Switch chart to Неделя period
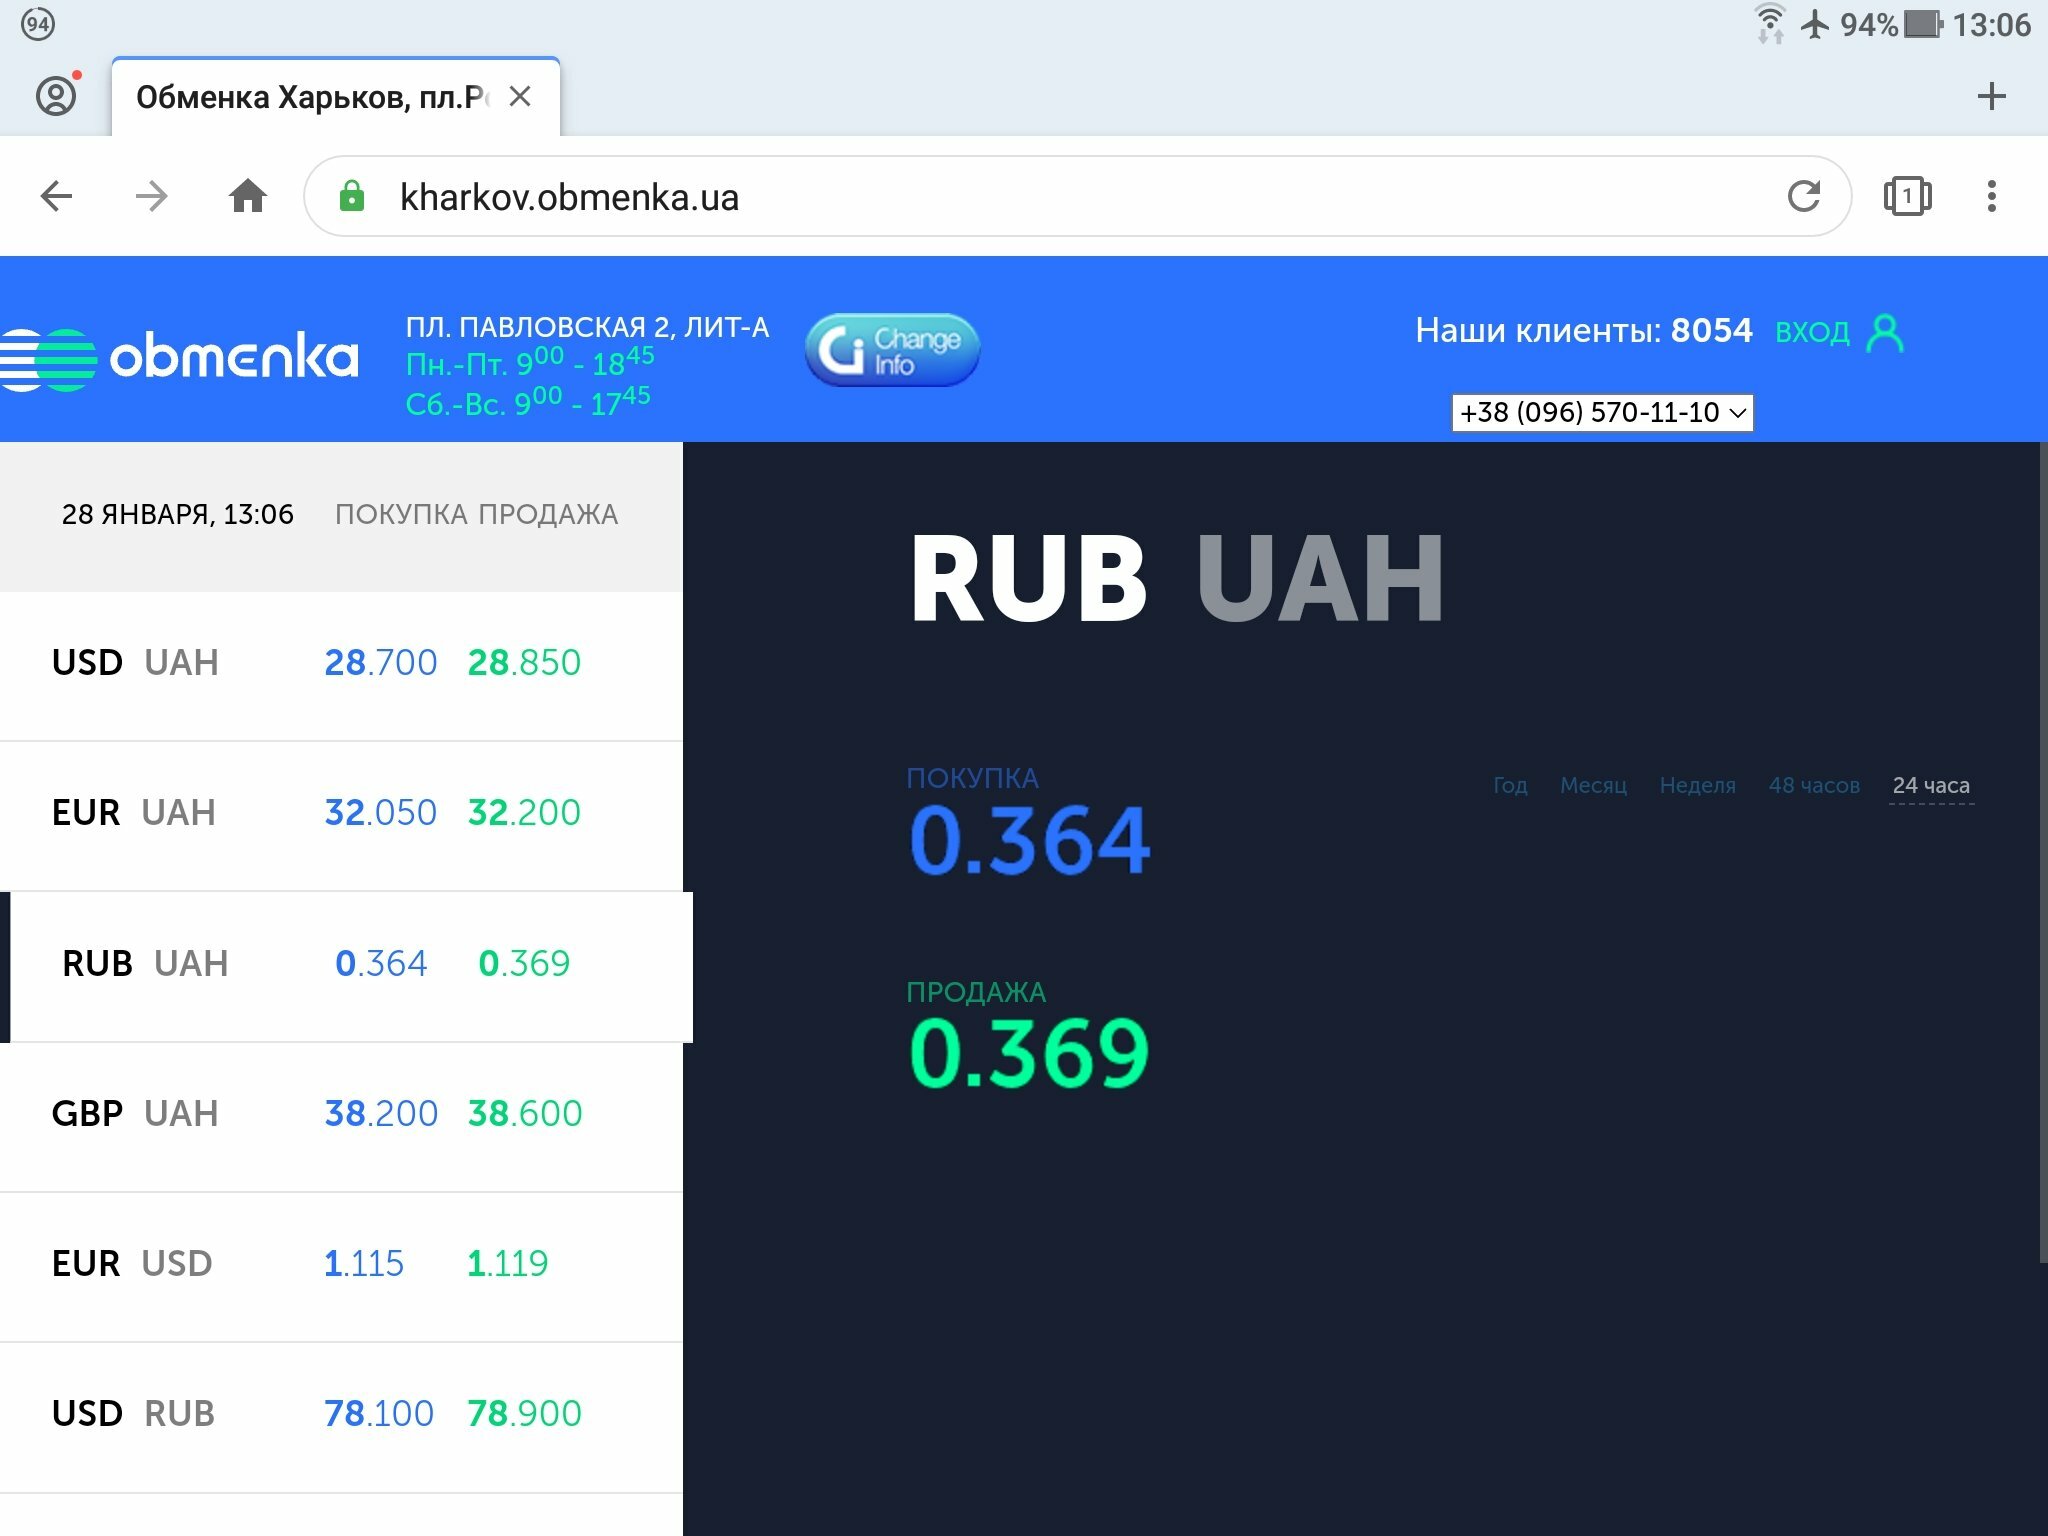The image size is (2048, 1536). [x=1697, y=786]
